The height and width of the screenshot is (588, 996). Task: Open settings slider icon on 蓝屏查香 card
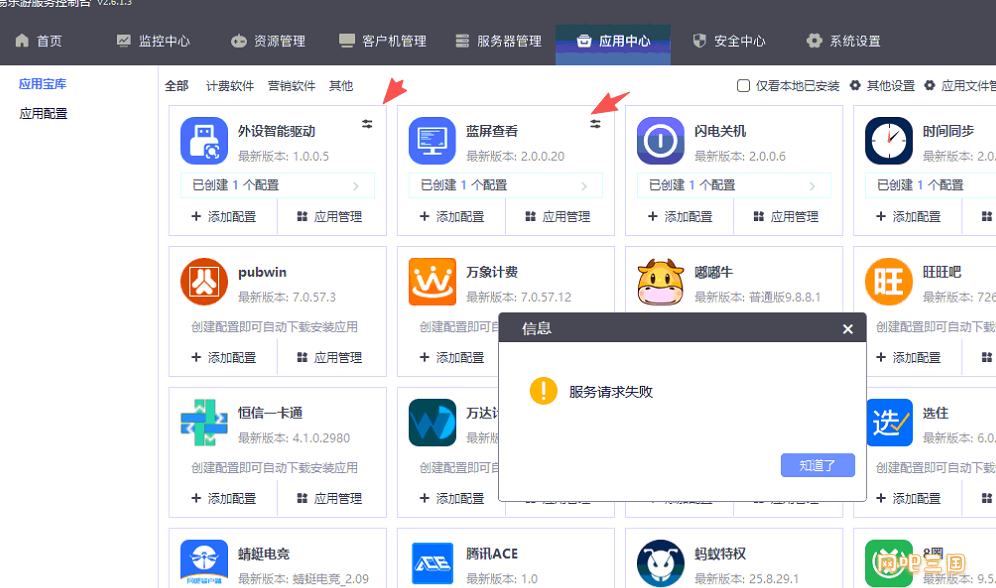coord(595,124)
